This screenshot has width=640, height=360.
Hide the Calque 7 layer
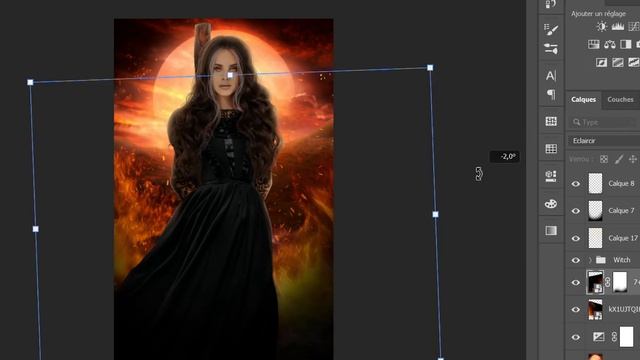[x=576, y=211]
